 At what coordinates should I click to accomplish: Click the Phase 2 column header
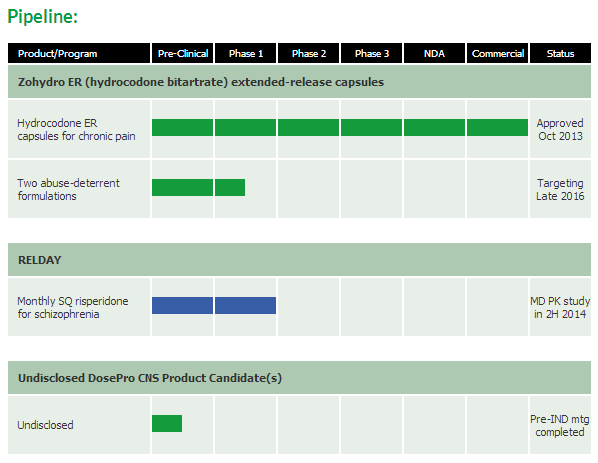tap(309, 53)
